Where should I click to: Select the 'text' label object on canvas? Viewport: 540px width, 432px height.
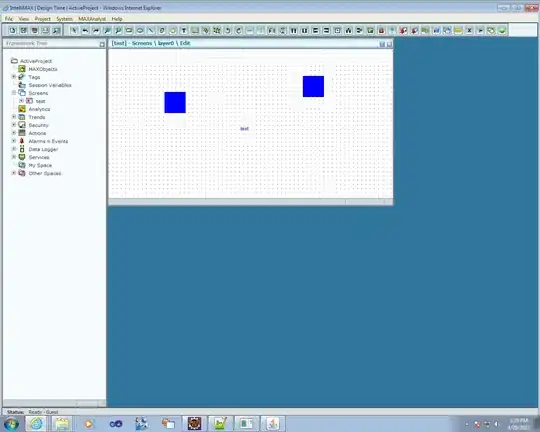pos(244,129)
